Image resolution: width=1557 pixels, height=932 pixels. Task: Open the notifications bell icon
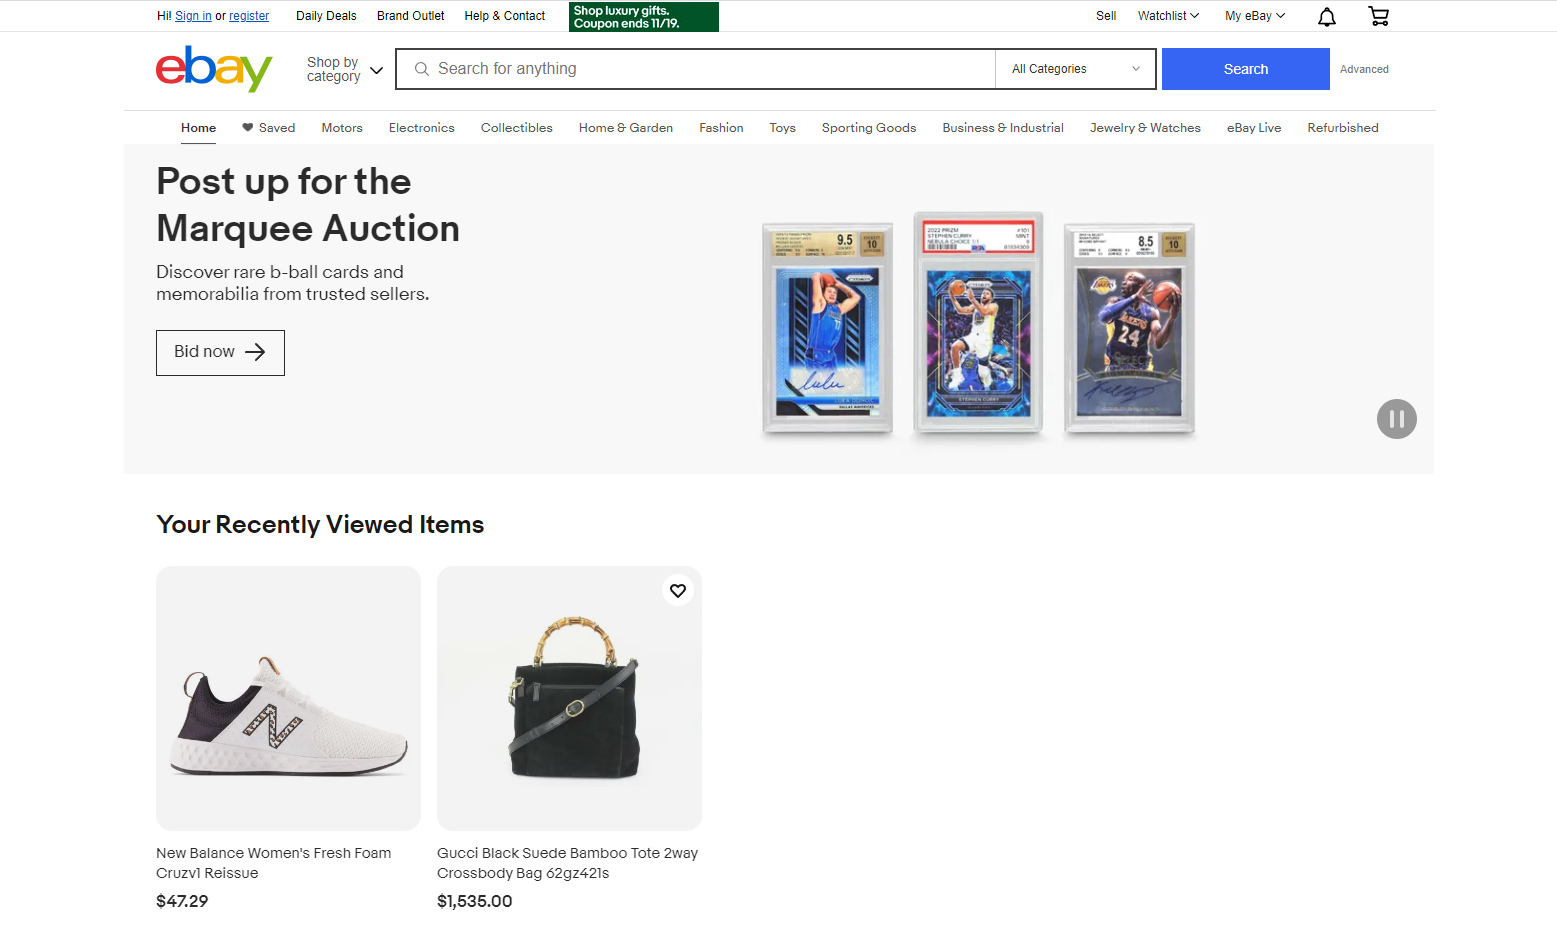pyautogui.click(x=1326, y=16)
